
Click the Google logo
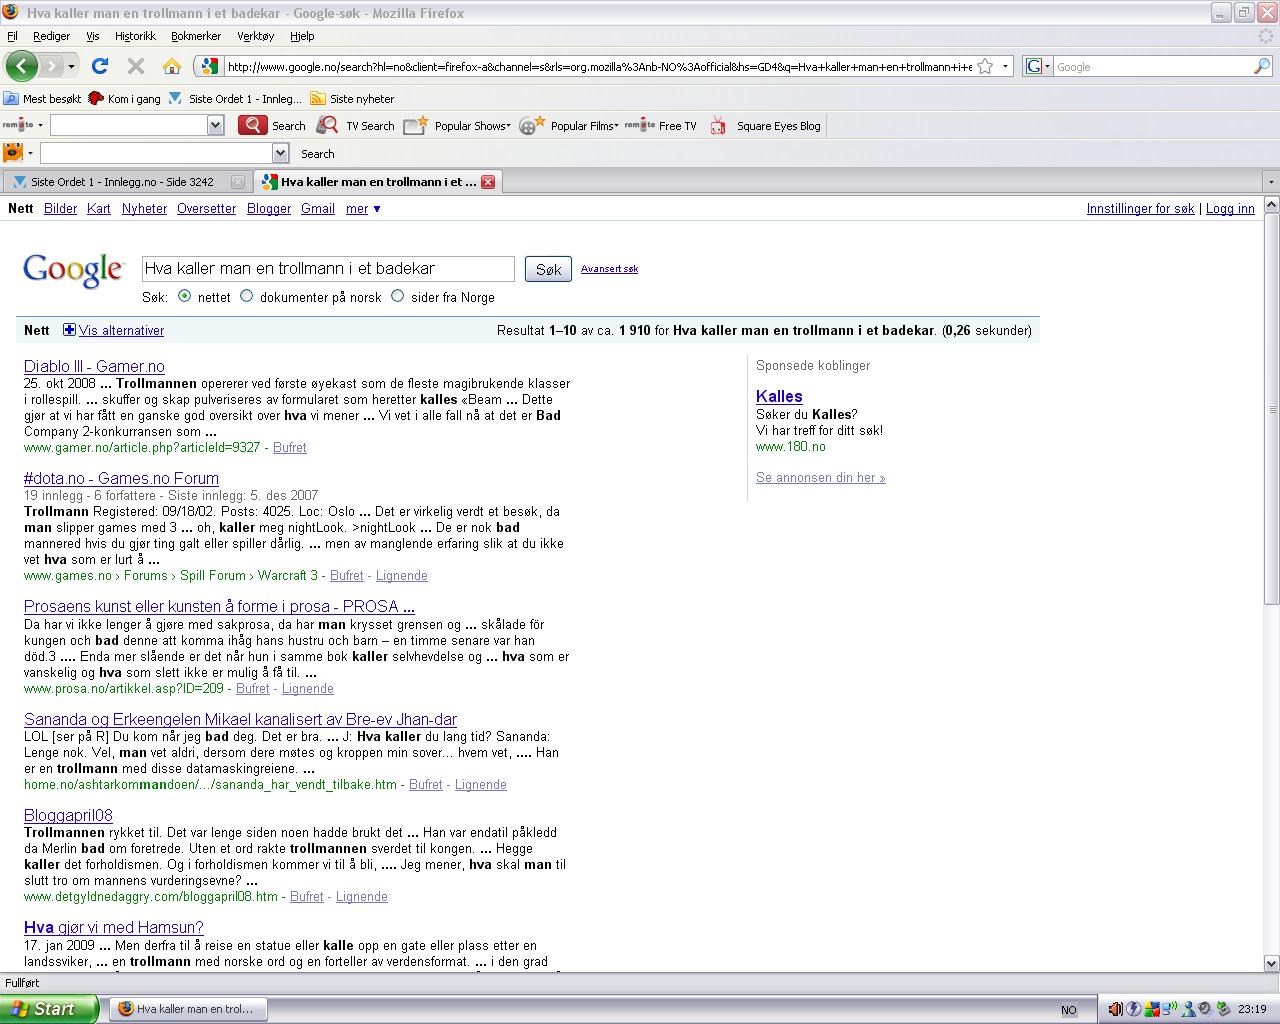(x=73, y=270)
